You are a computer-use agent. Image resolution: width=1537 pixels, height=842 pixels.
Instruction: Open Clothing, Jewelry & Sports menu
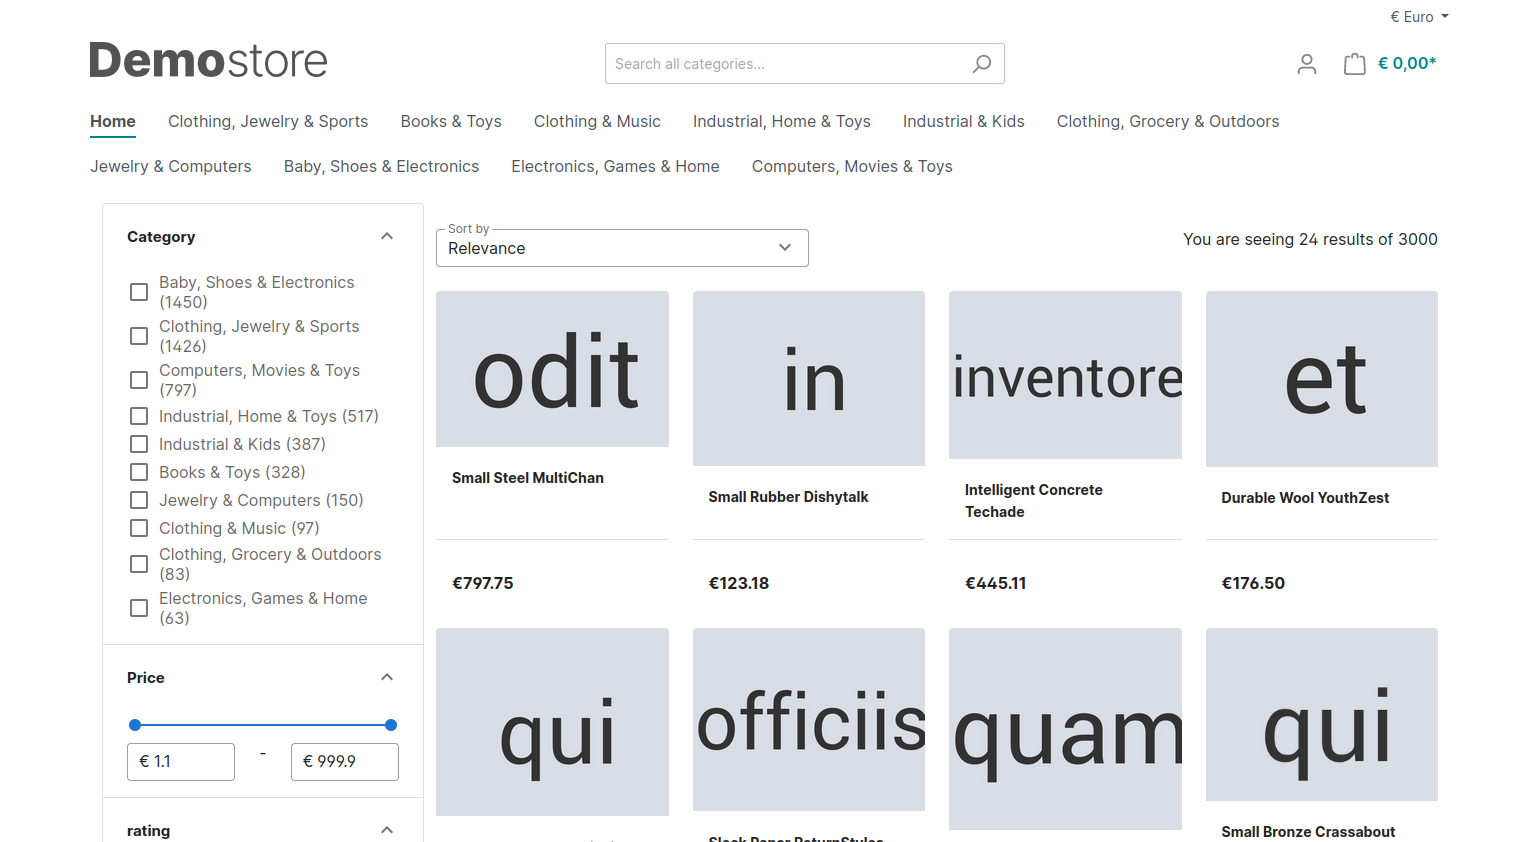pyautogui.click(x=268, y=121)
